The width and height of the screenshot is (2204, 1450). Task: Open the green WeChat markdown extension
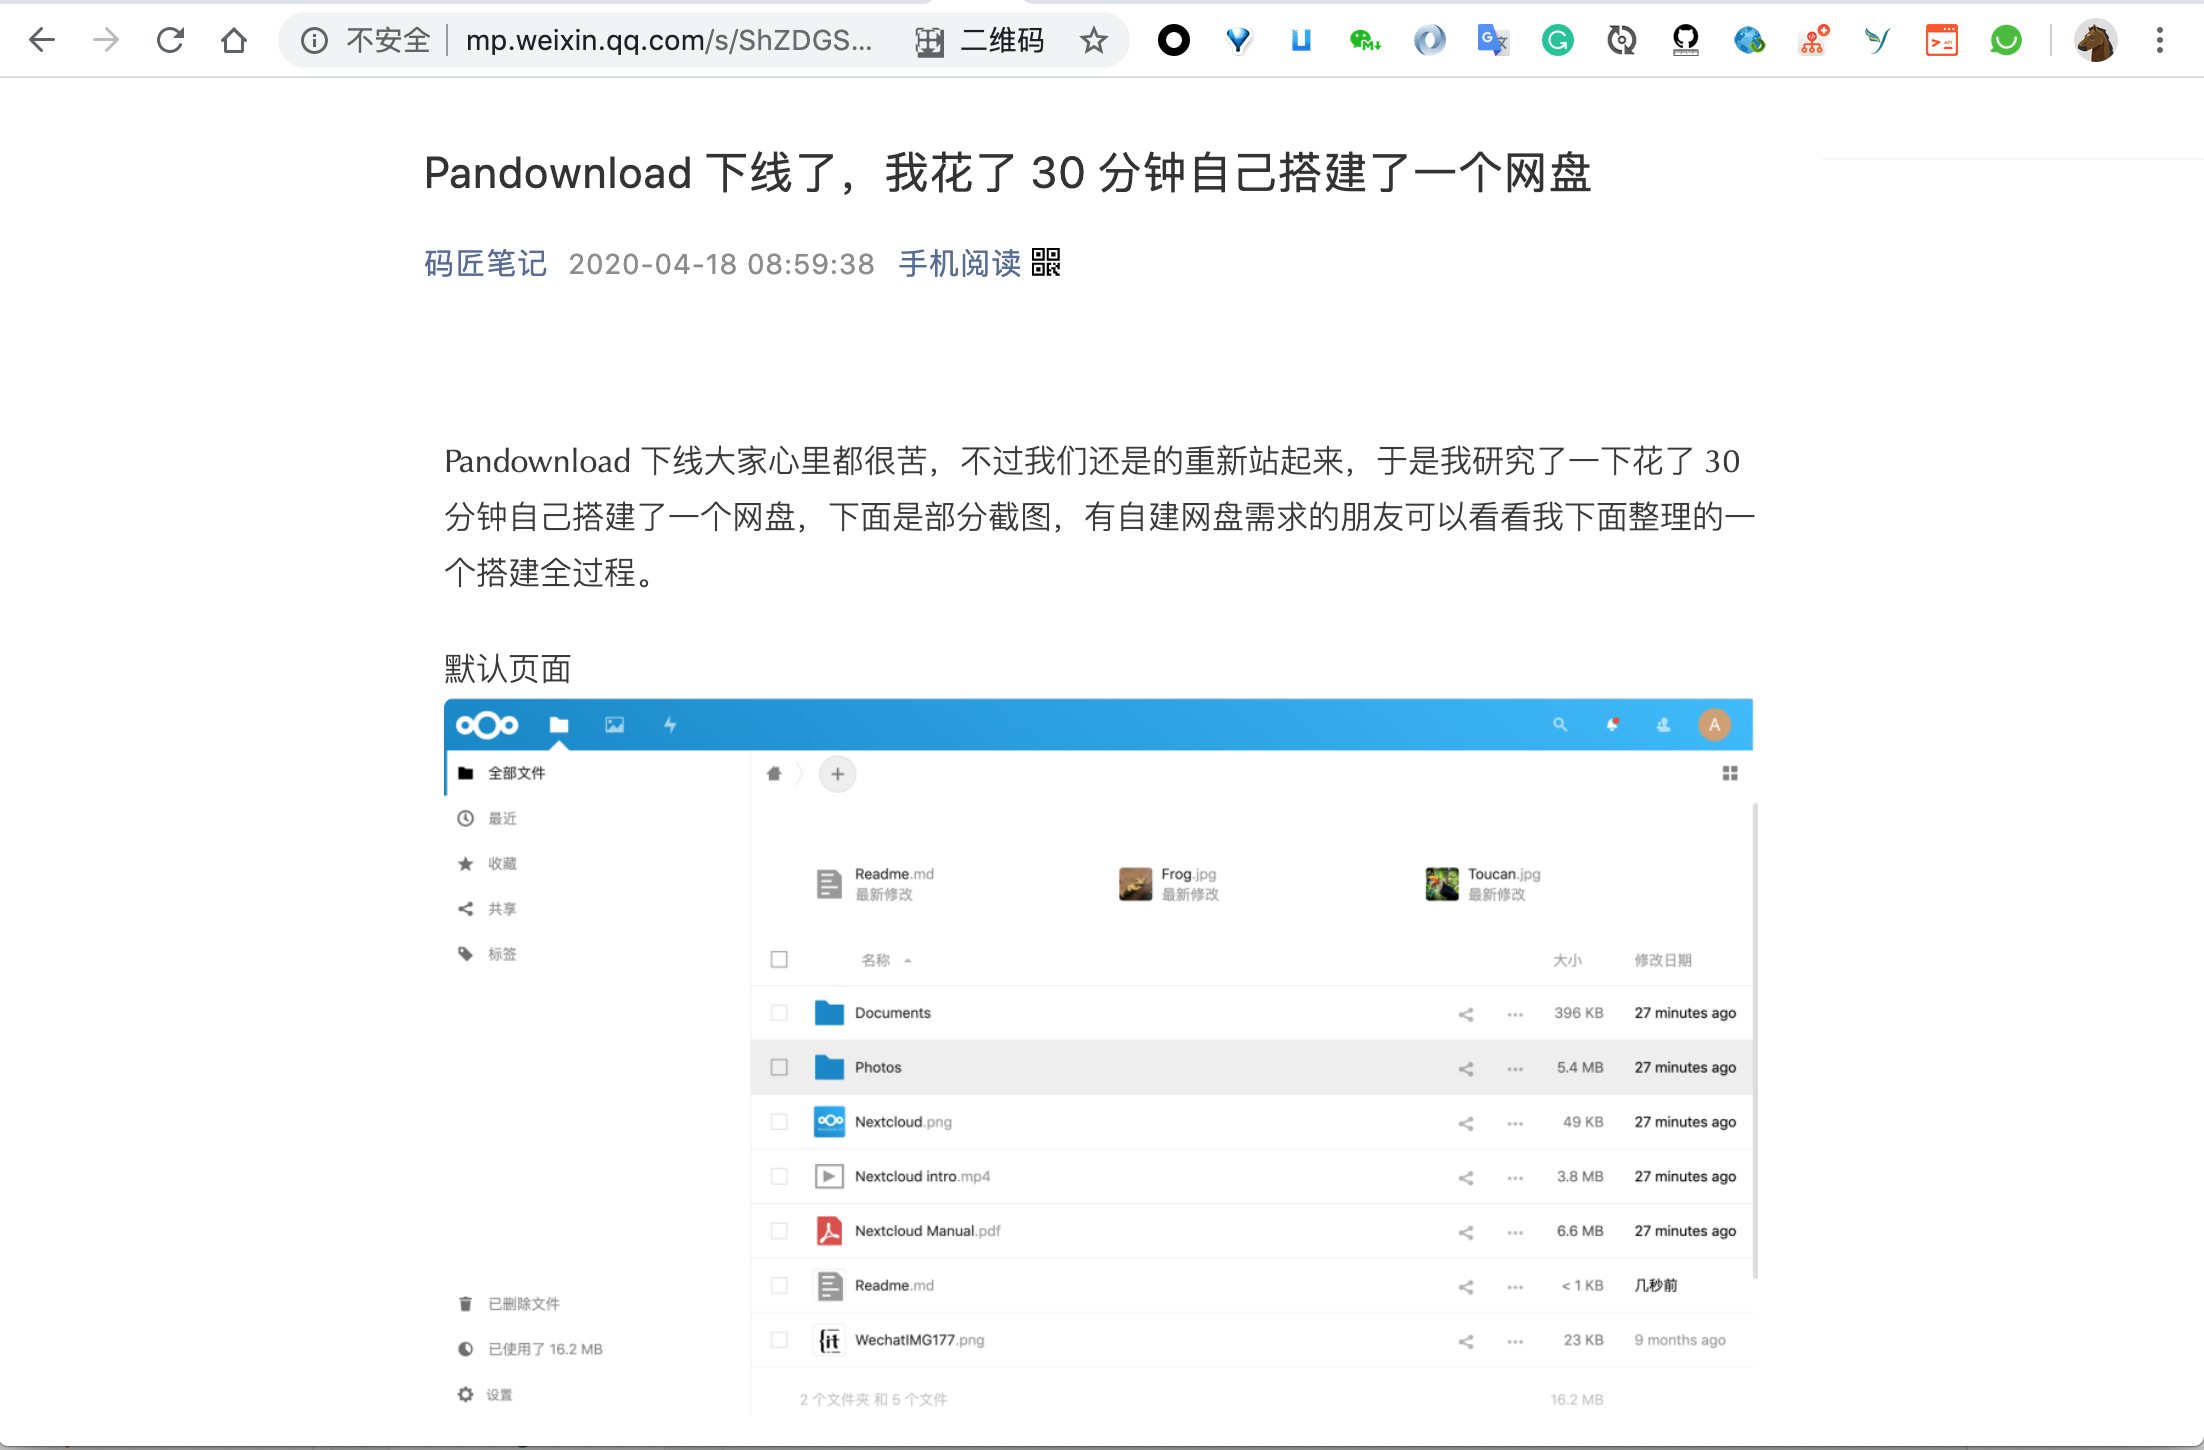[x=1365, y=40]
